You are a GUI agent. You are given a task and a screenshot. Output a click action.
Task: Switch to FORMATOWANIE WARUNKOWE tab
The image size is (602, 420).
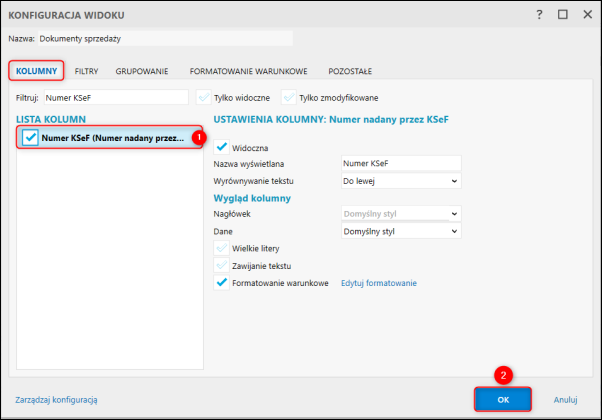[248, 71]
